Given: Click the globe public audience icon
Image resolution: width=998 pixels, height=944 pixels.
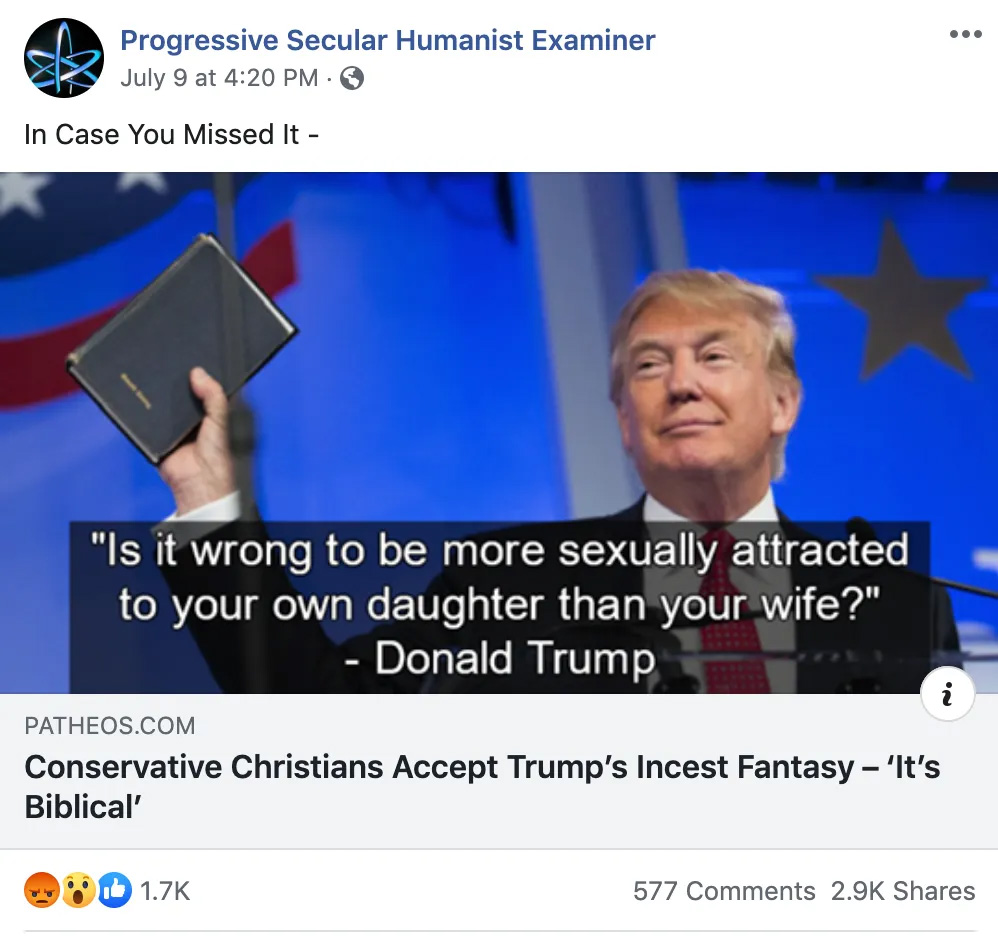Looking at the screenshot, I should tap(352, 78).
